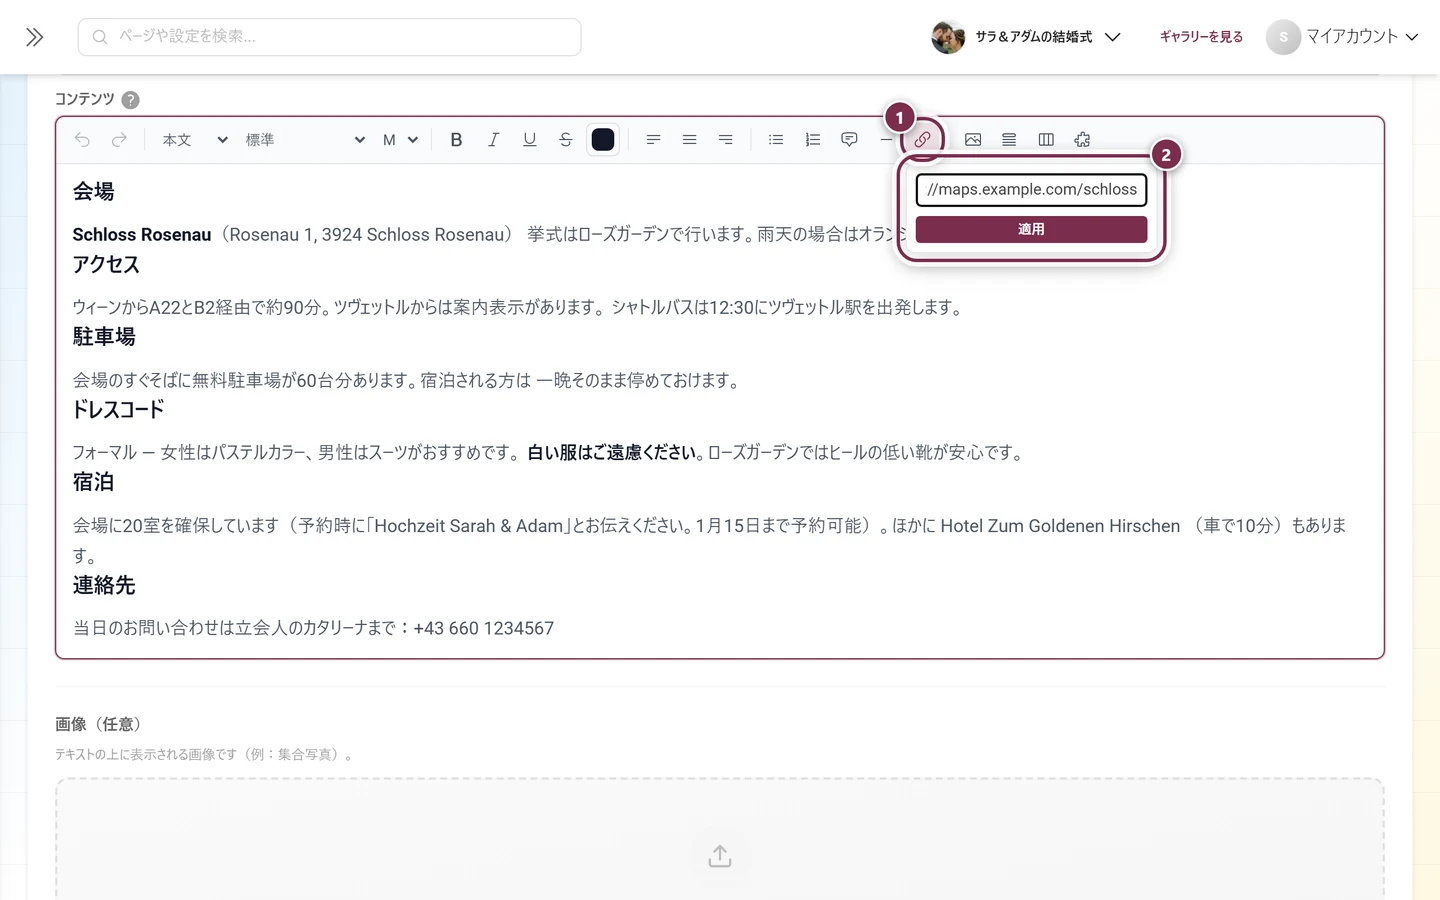This screenshot has width=1440, height=900.
Task: Undo the last edit
Action: 82,140
